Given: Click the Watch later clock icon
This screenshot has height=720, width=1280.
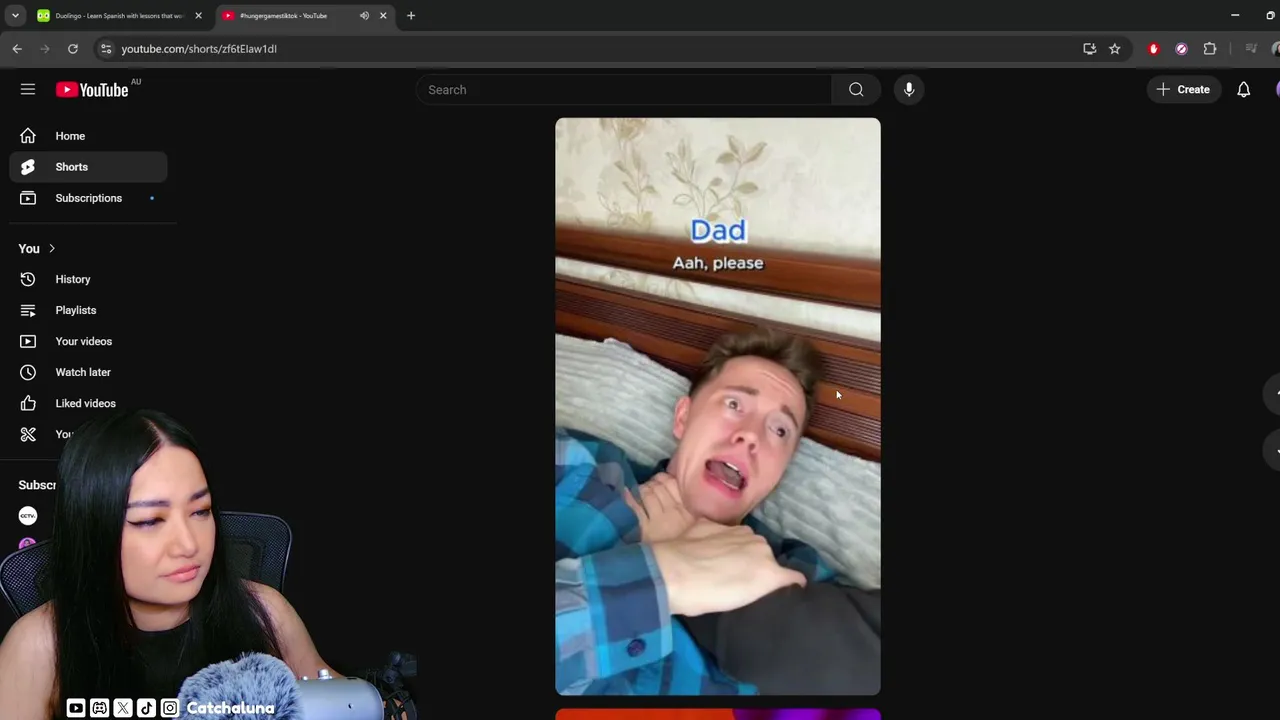Looking at the screenshot, I should 28,372.
